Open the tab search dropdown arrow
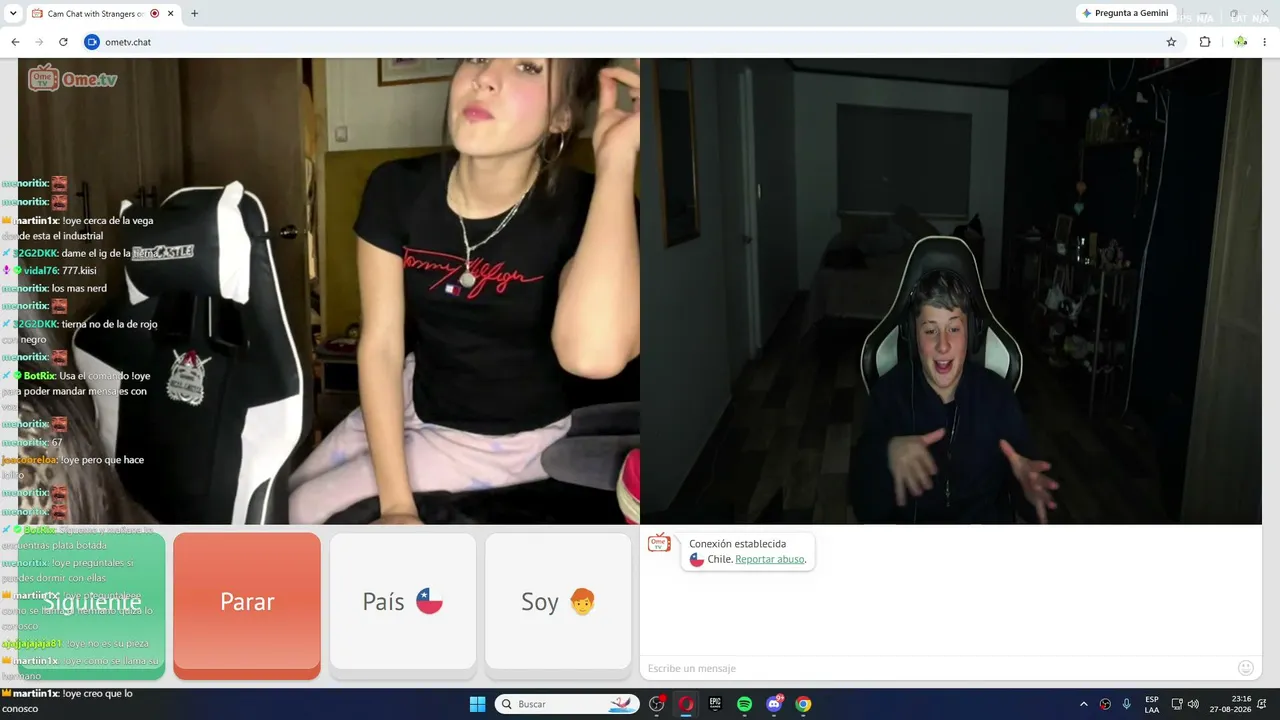Screen dimensions: 1280x720 point(13,14)
